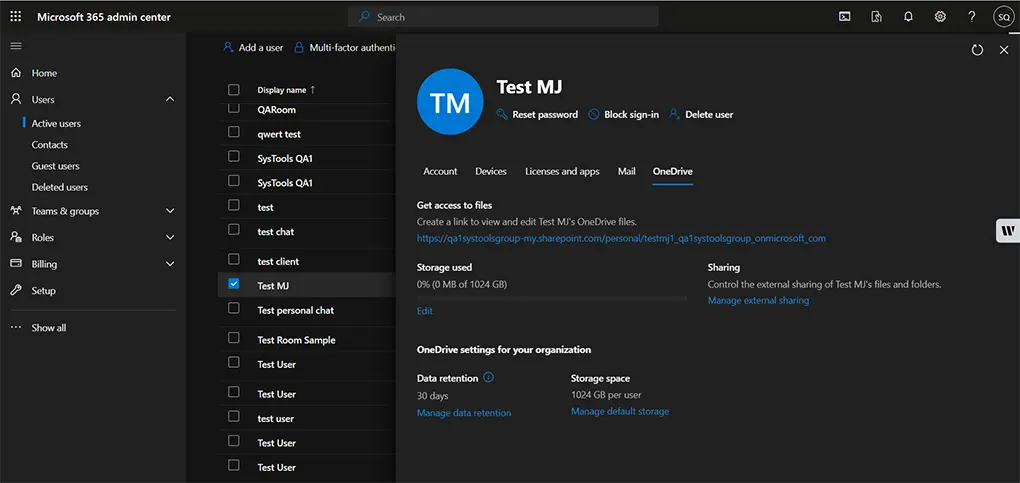Click the Add a user icon
The height and width of the screenshot is (483, 1020).
[228, 48]
